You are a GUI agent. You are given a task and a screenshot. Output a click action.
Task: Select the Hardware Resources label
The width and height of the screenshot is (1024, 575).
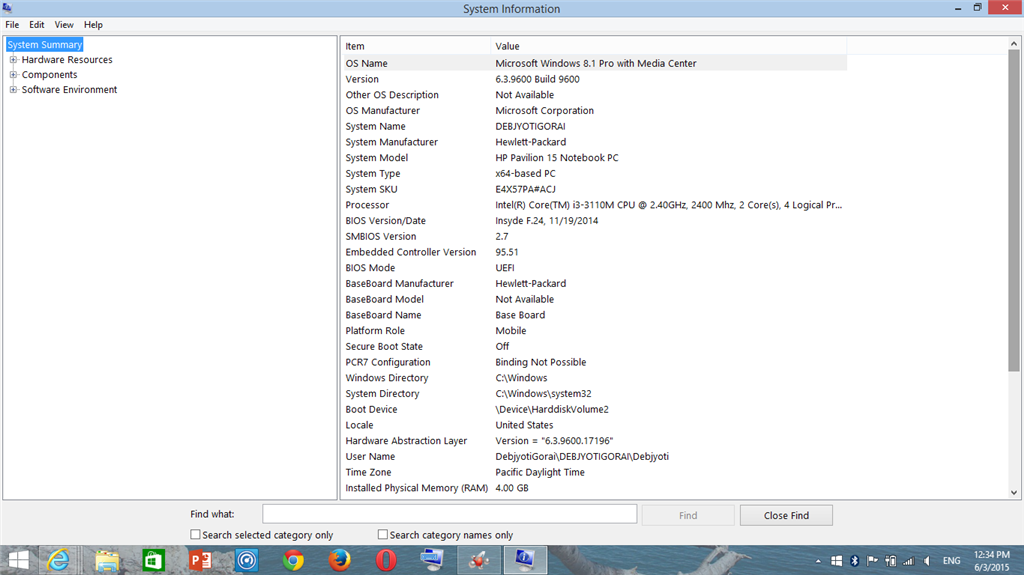click(x=67, y=59)
